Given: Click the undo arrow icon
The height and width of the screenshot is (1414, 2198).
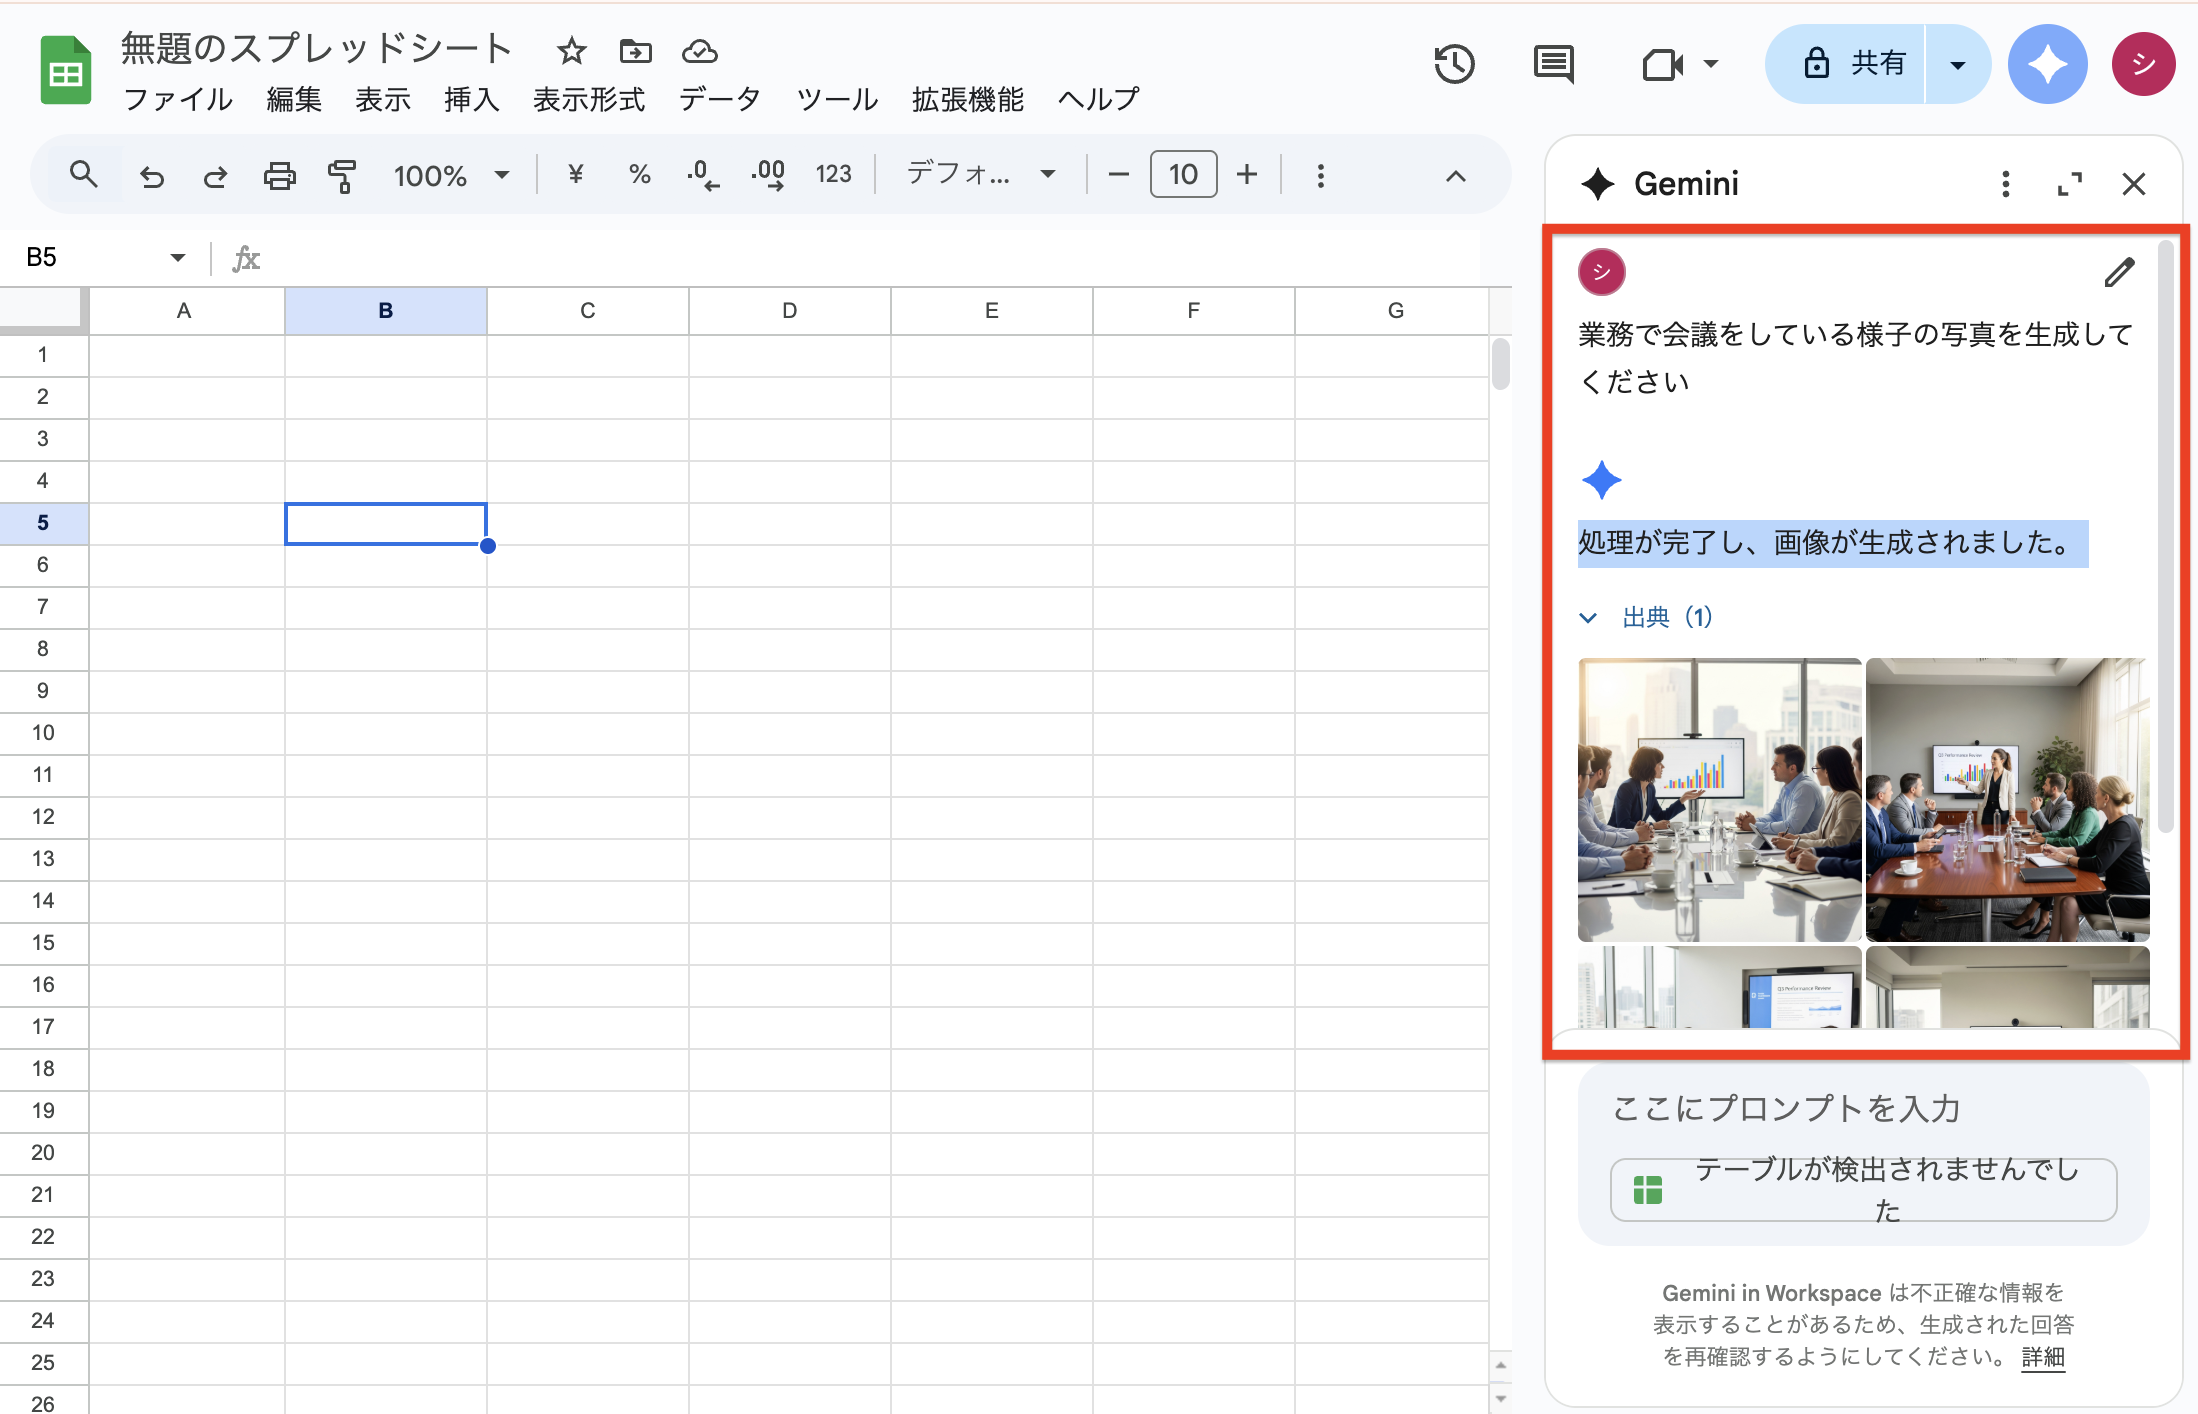Looking at the screenshot, I should point(152,176).
